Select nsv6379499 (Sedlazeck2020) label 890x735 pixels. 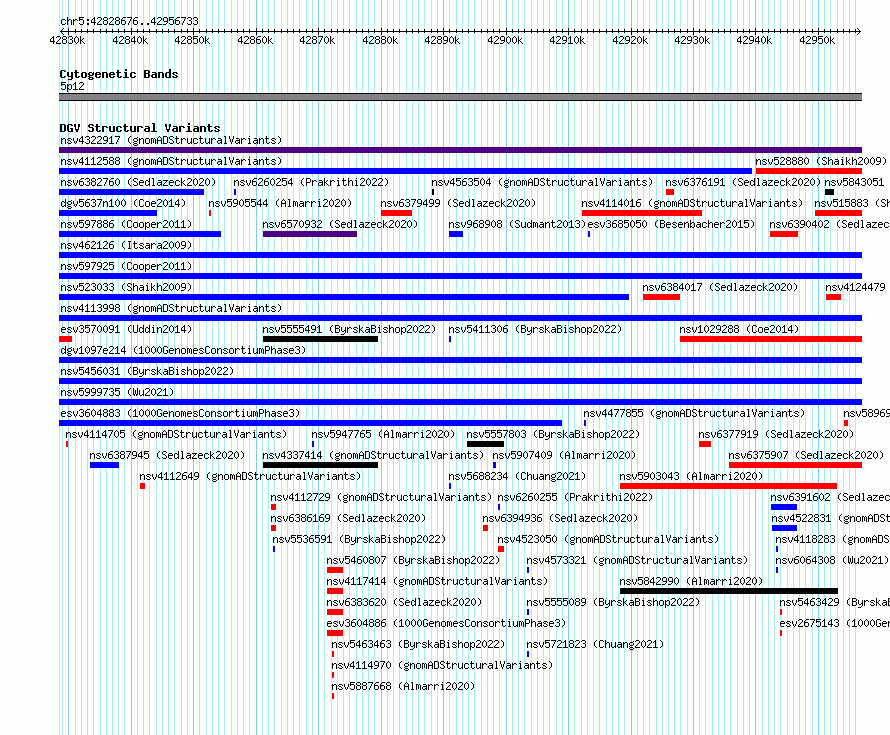point(458,203)
